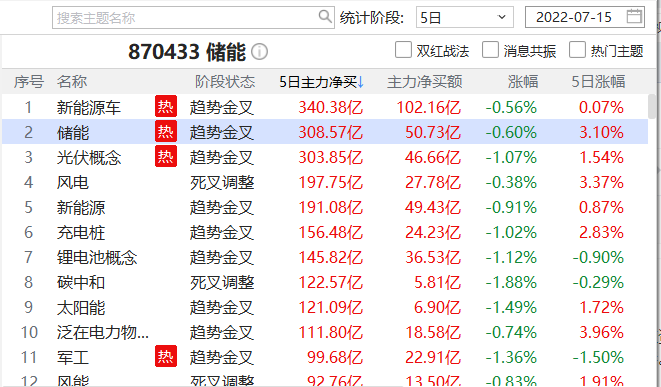Click the 热 badge on 储能 row

point(166,132)
